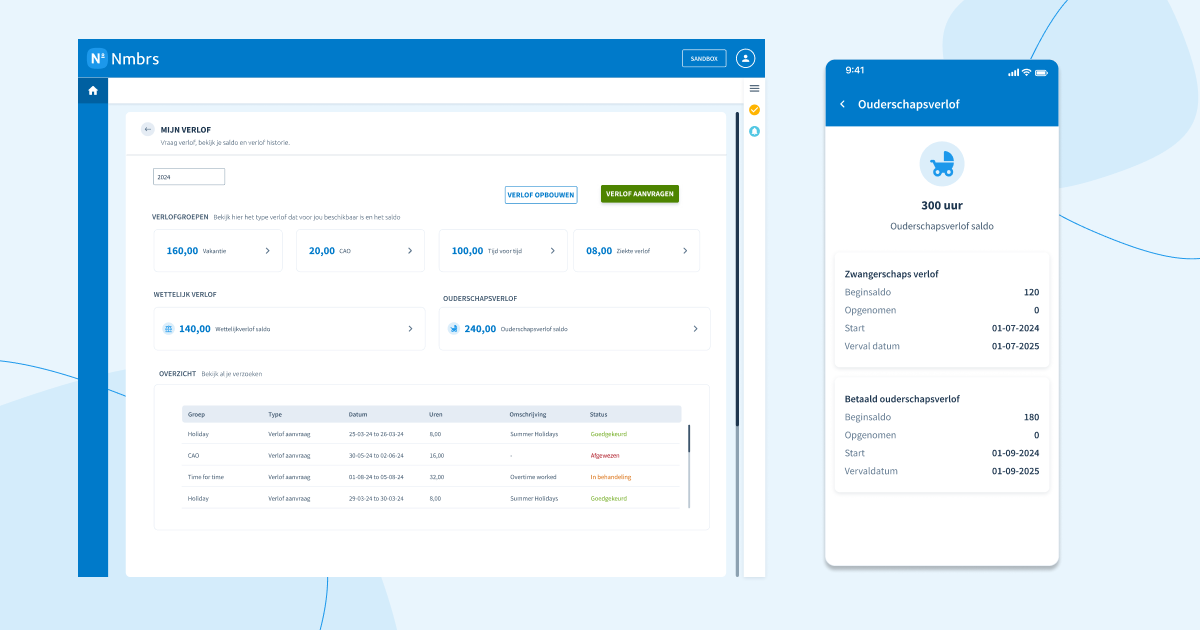Click the orange checkmark tasks icon
Viewport: 1200px width, 630px height.
click(x=754, y=110)
